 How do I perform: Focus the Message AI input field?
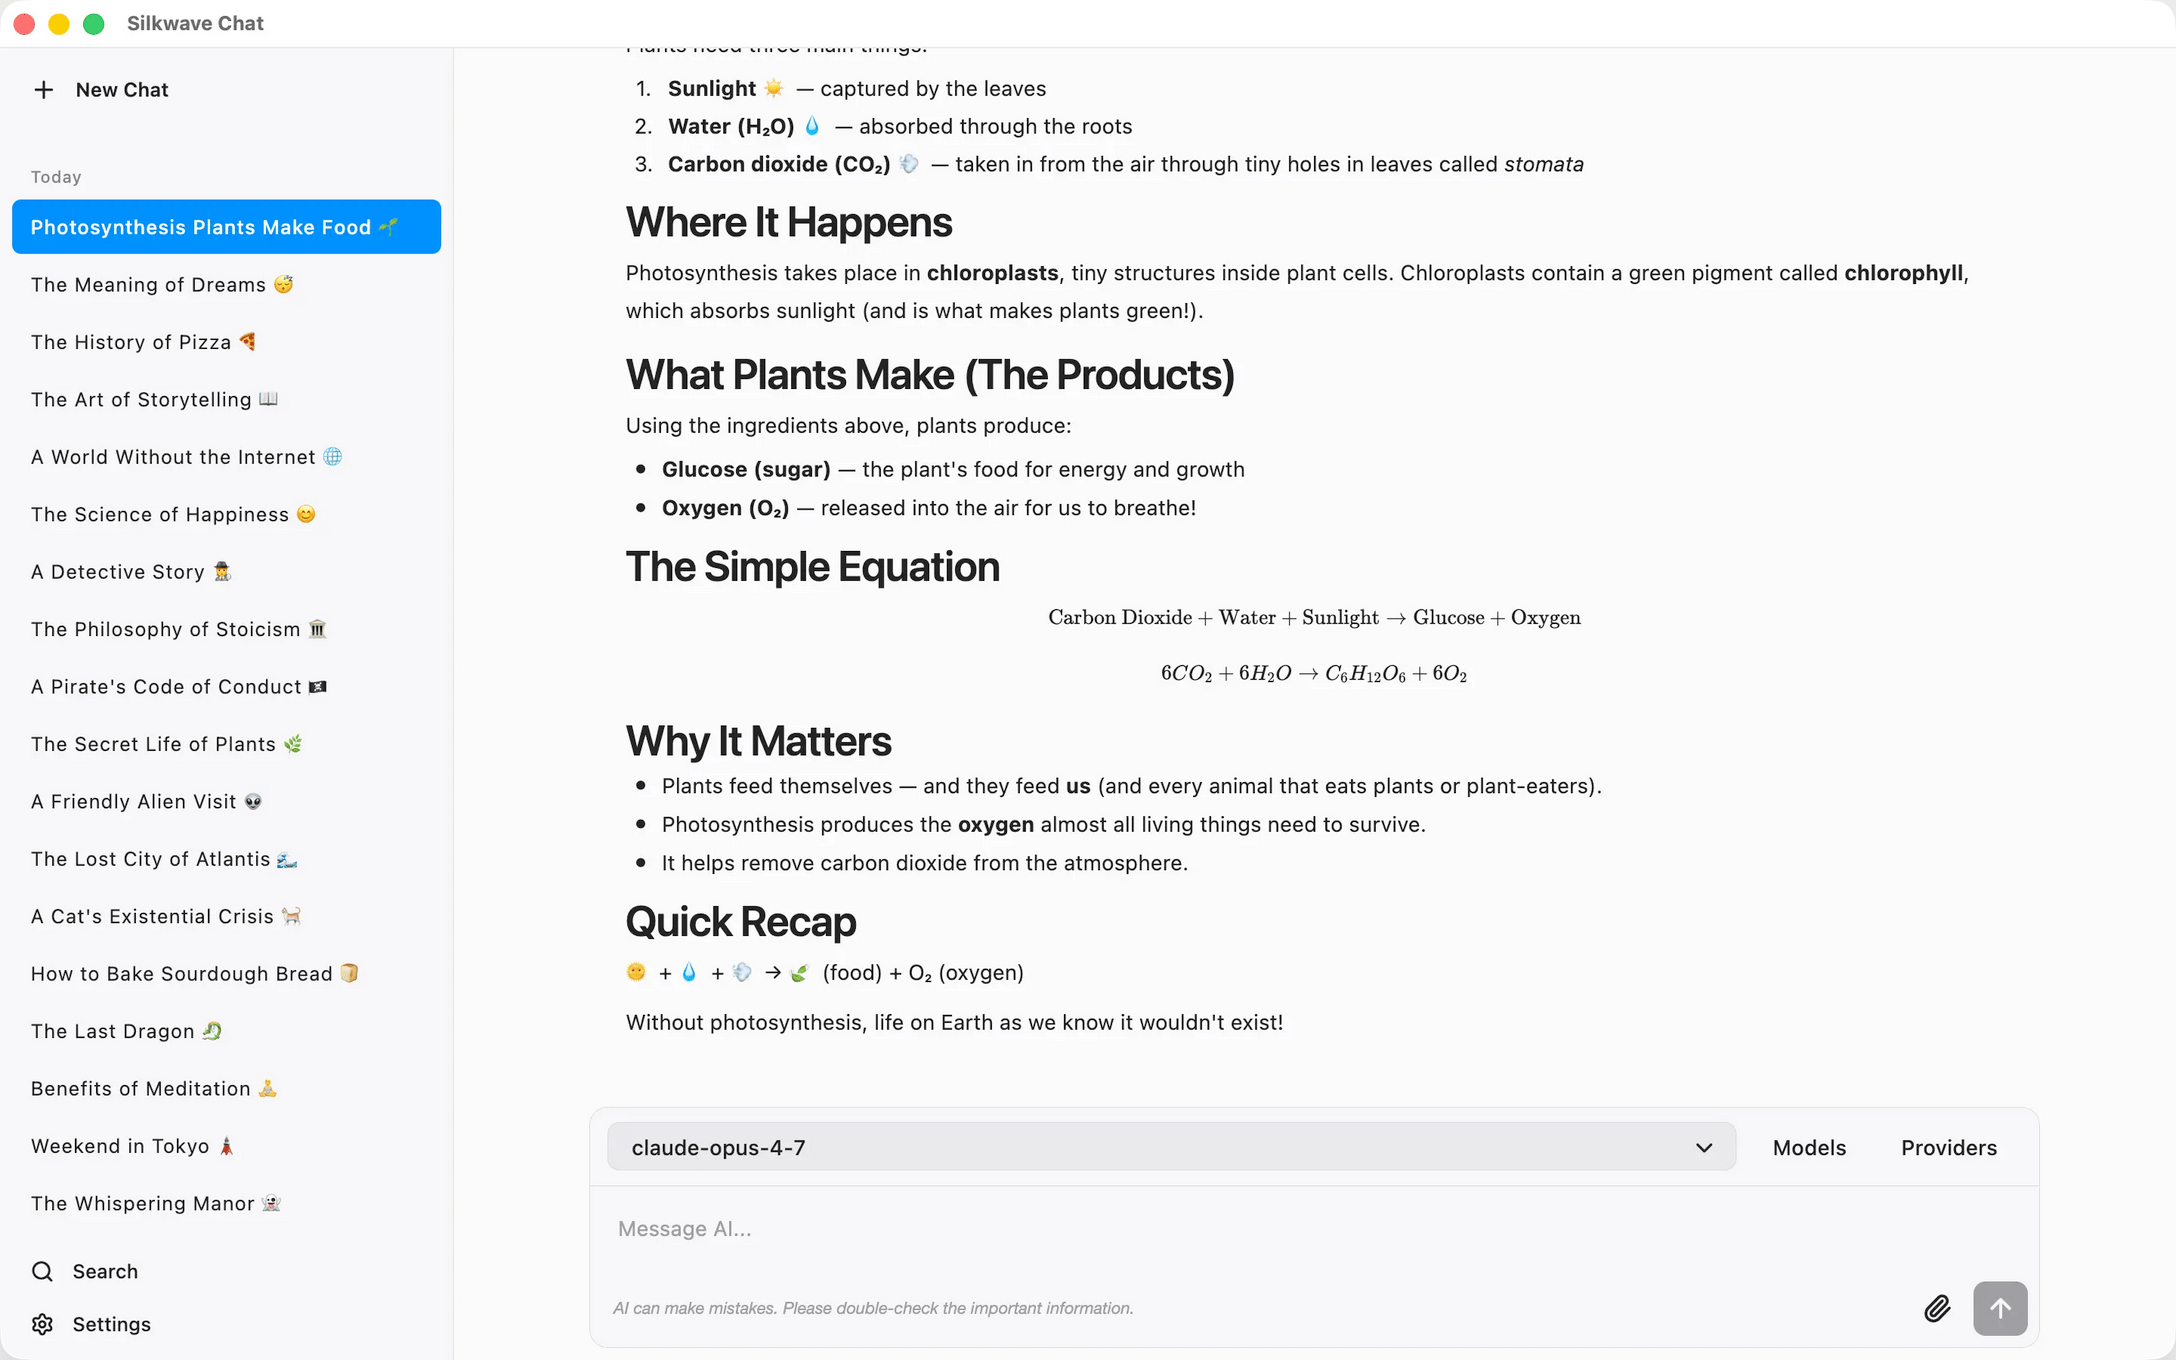tap(1314, 1229)
